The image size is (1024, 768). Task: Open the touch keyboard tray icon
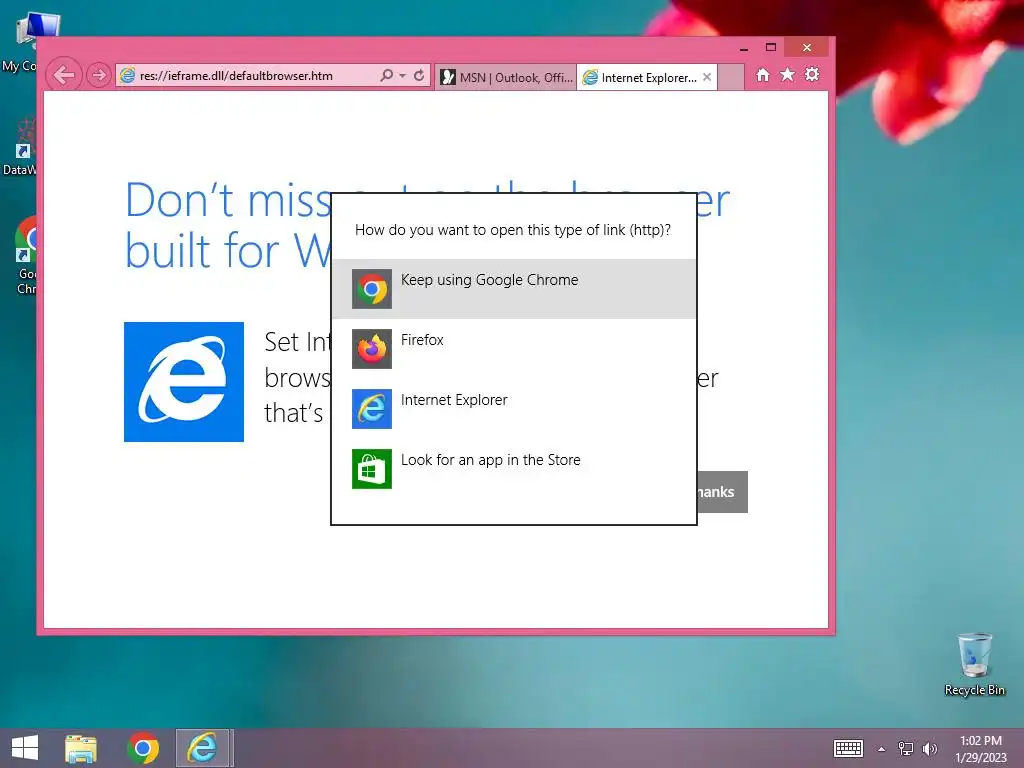click(x=848, y=749)
